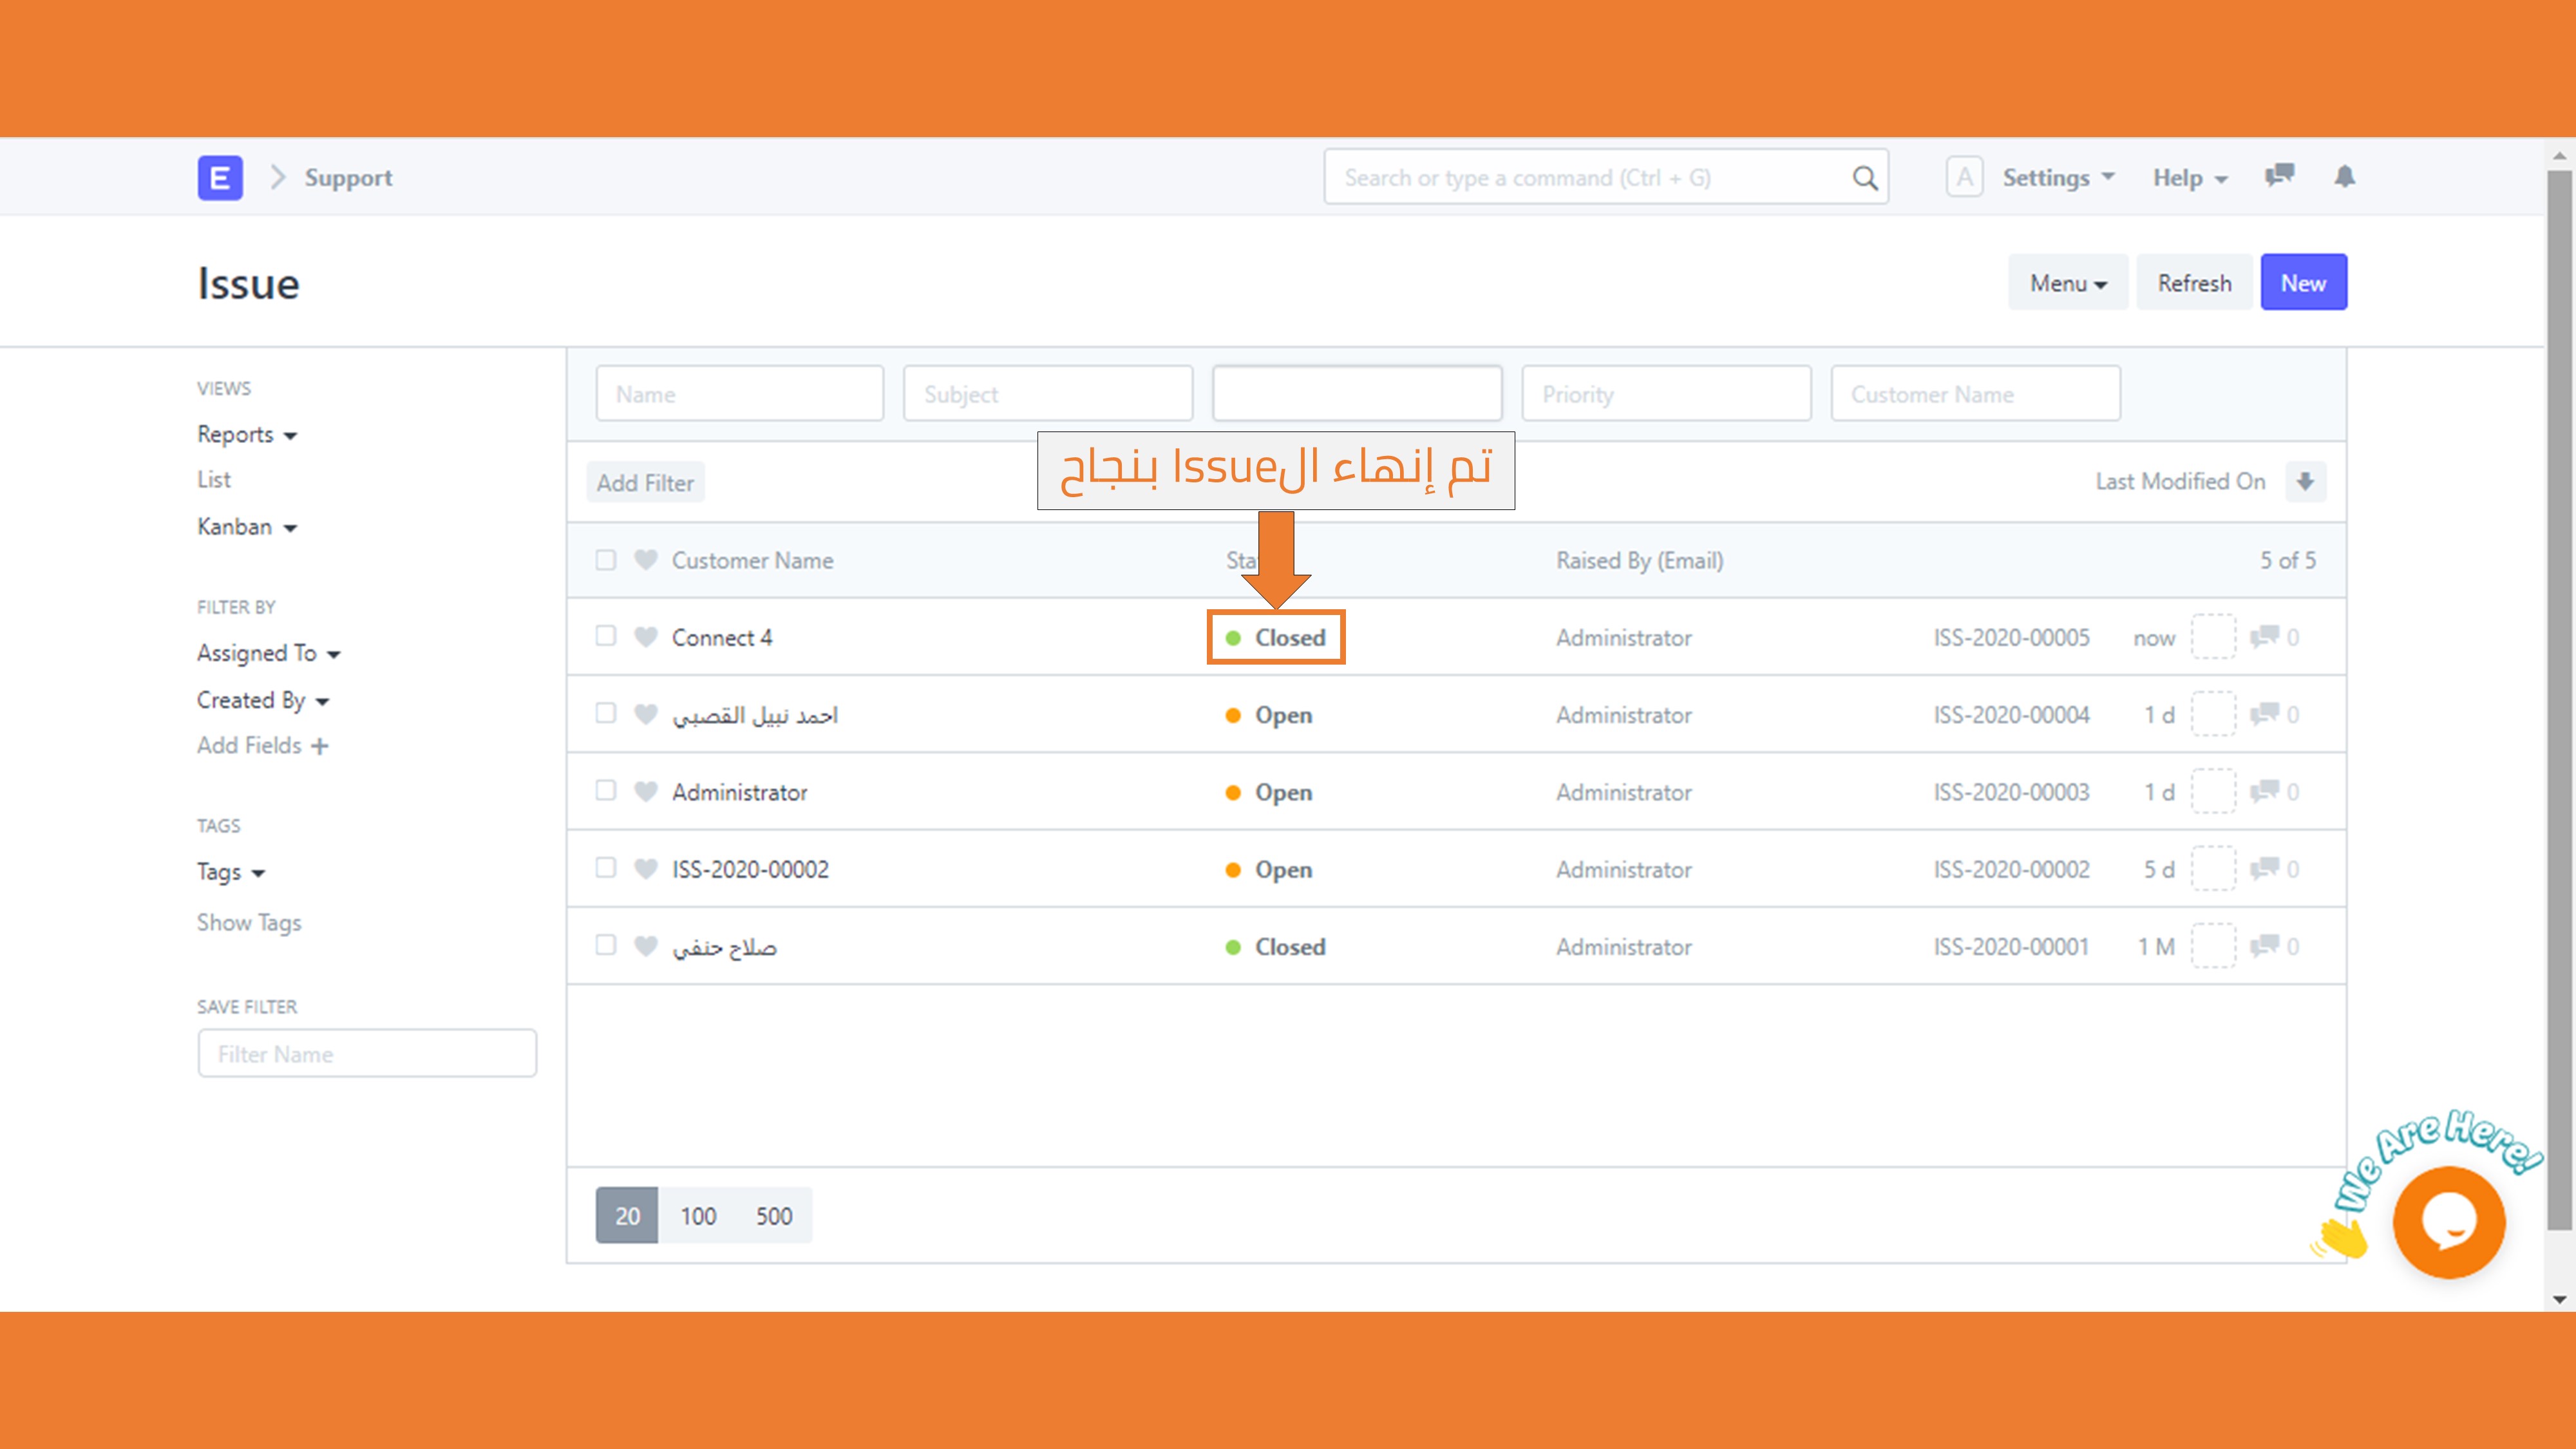The height and width of the screenshot is (1449, 2576).
Task: Click assign-to placeholder box for ISS-2020-00005
Action: 2213,637
